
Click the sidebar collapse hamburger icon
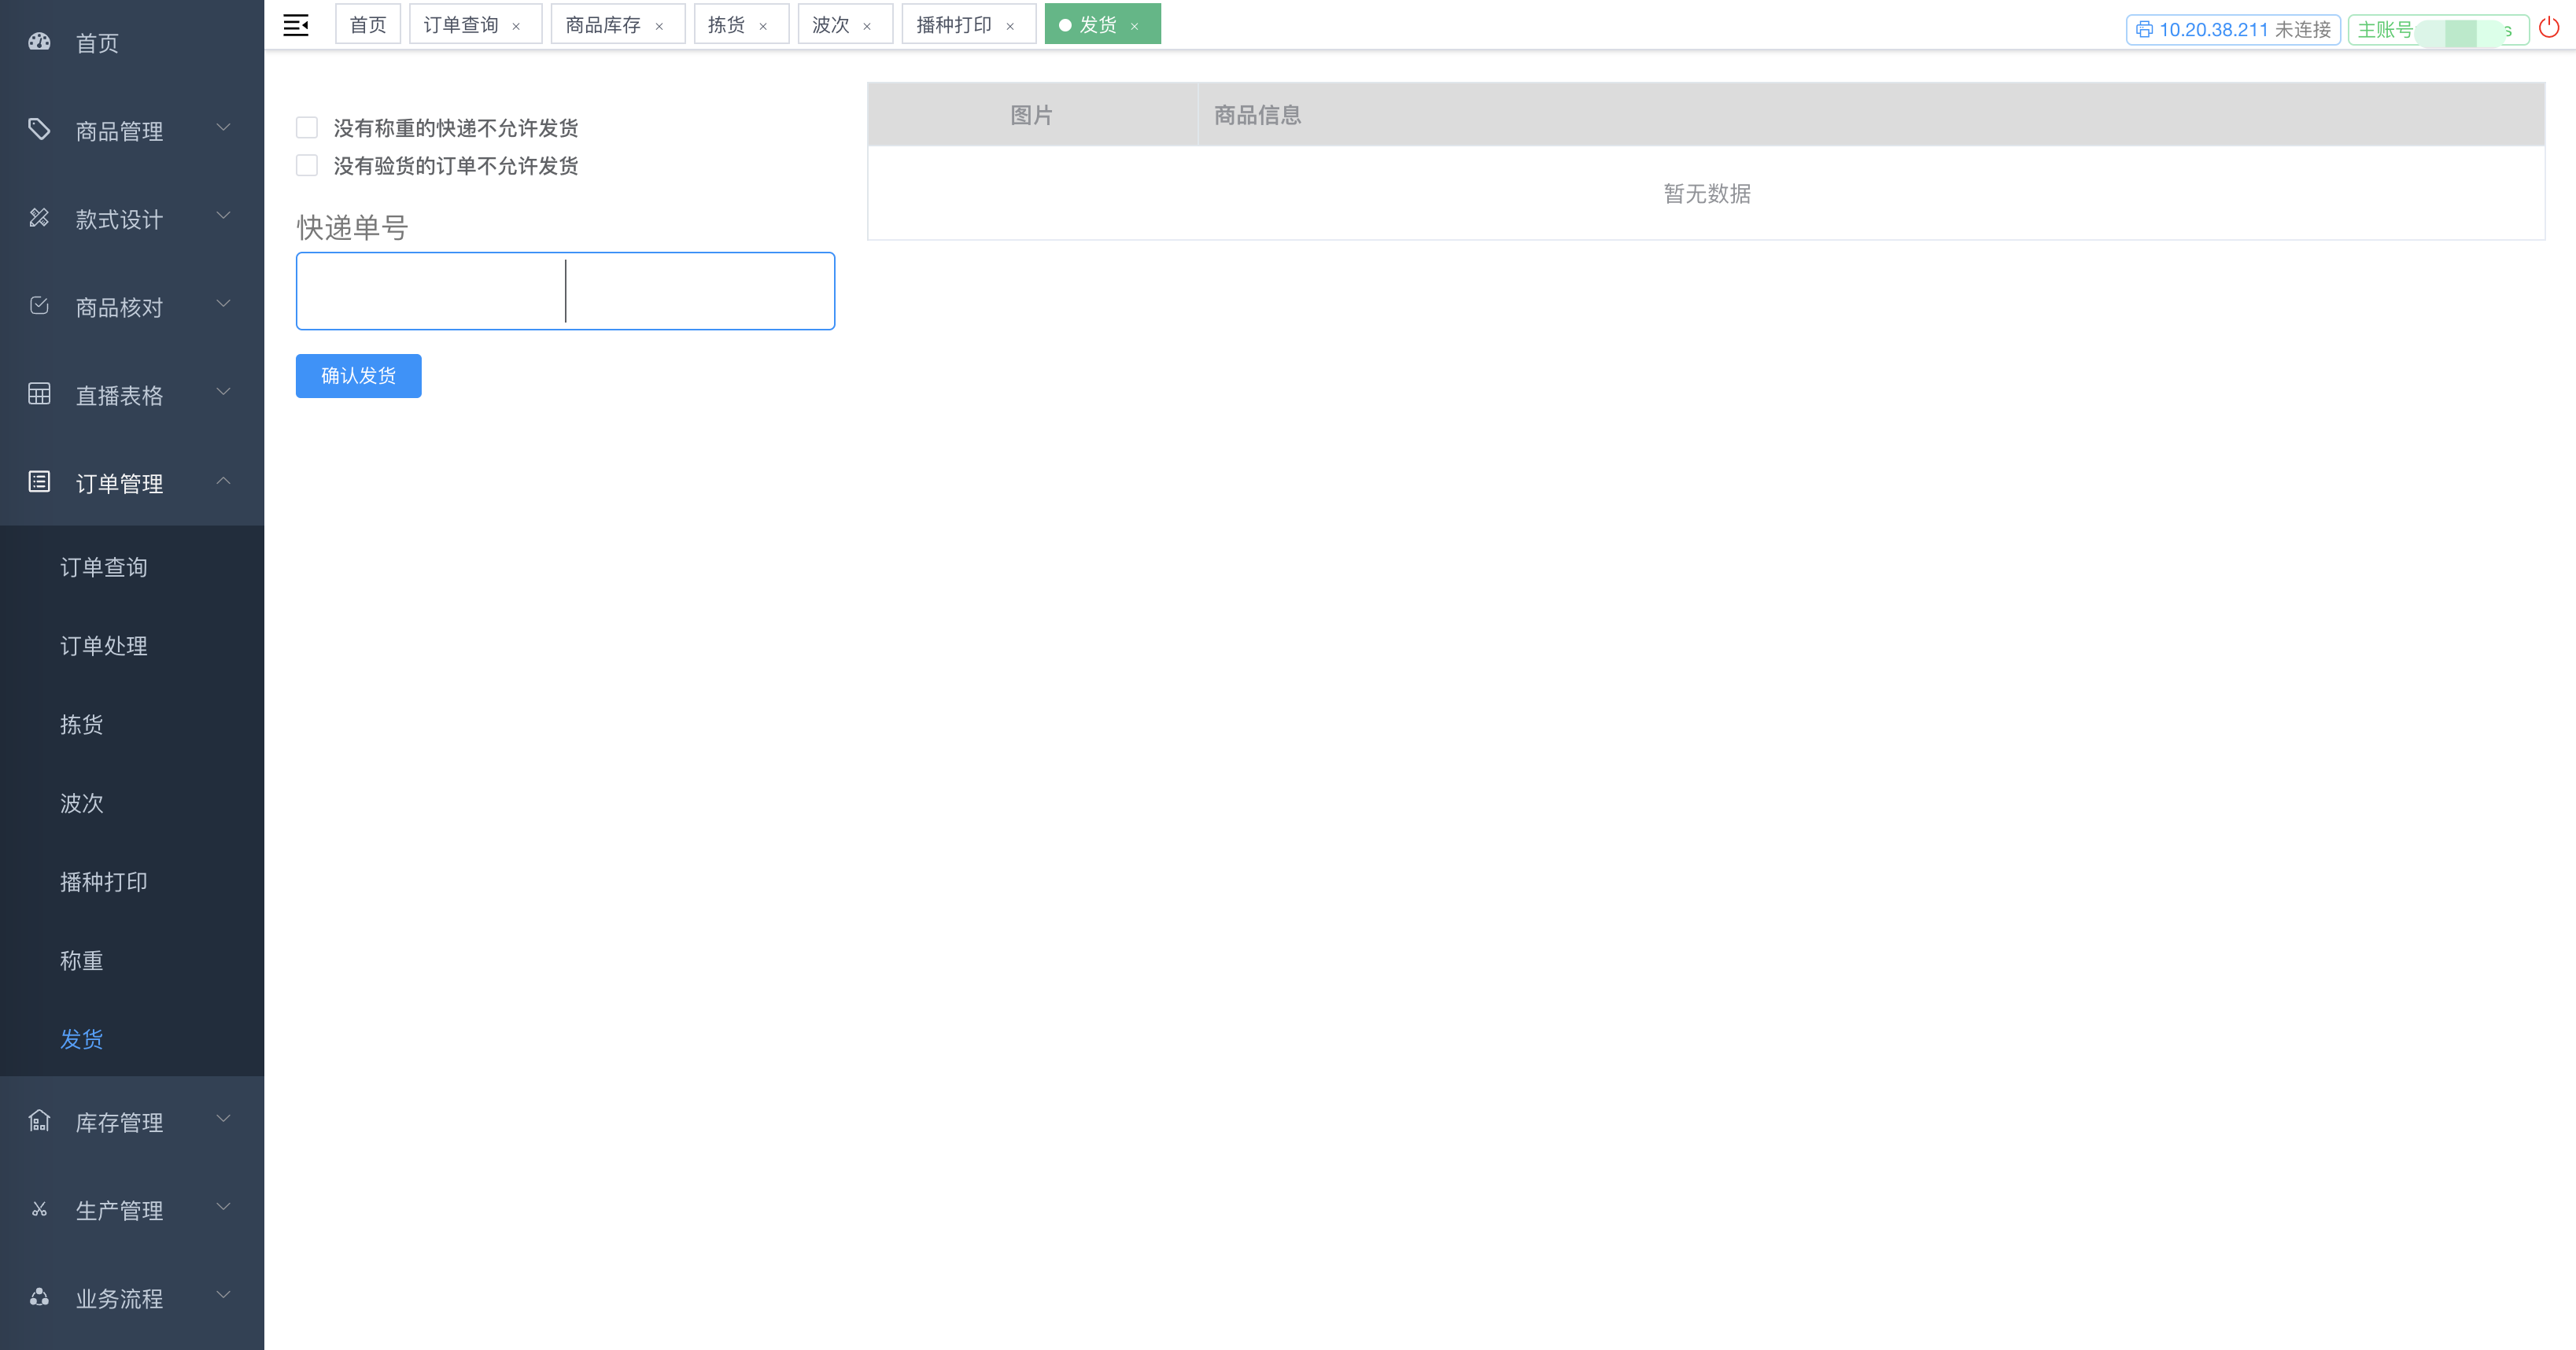(x=295, y=25)
